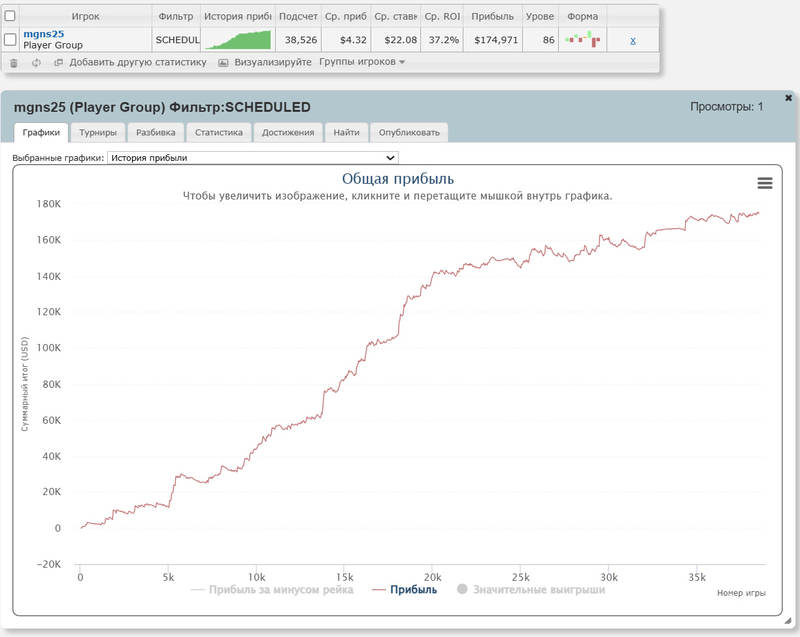Viewport: 800px width, 637px height.
Task: Select the 'Достижения' tab
Action: (289, 132)
